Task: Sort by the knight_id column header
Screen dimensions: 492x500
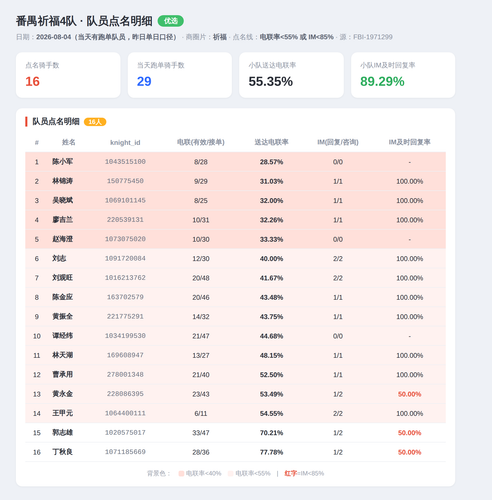Action: (x=125, y=143)
